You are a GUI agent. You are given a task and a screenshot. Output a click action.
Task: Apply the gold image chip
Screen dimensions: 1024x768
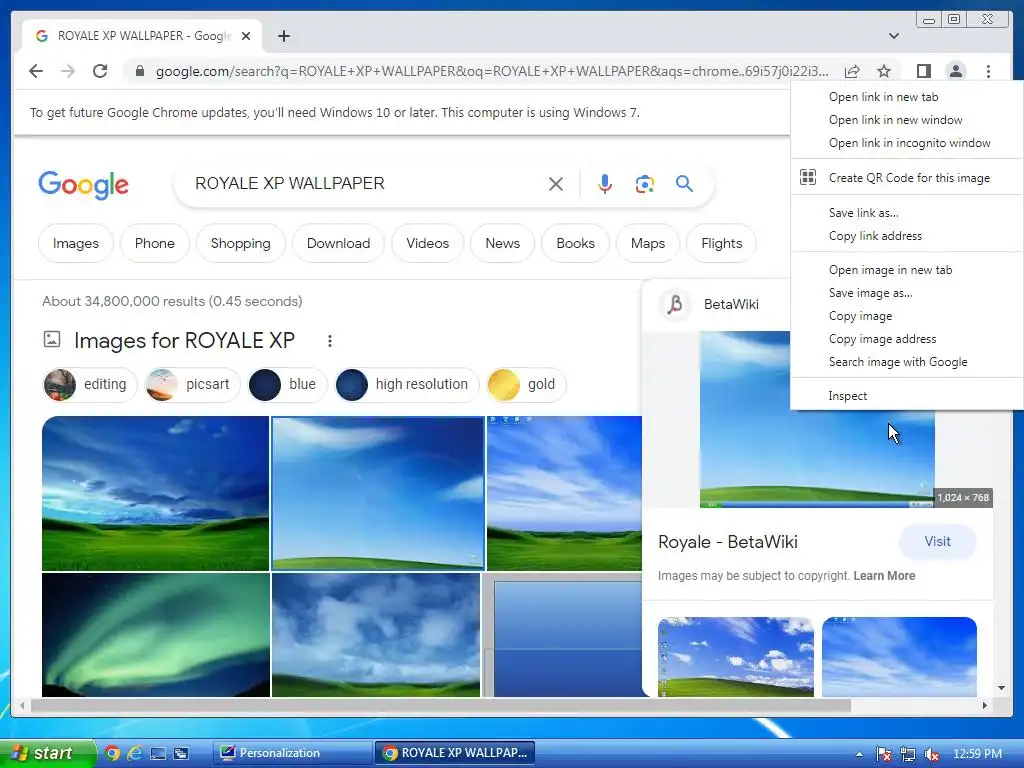click(x=526, y=384)
